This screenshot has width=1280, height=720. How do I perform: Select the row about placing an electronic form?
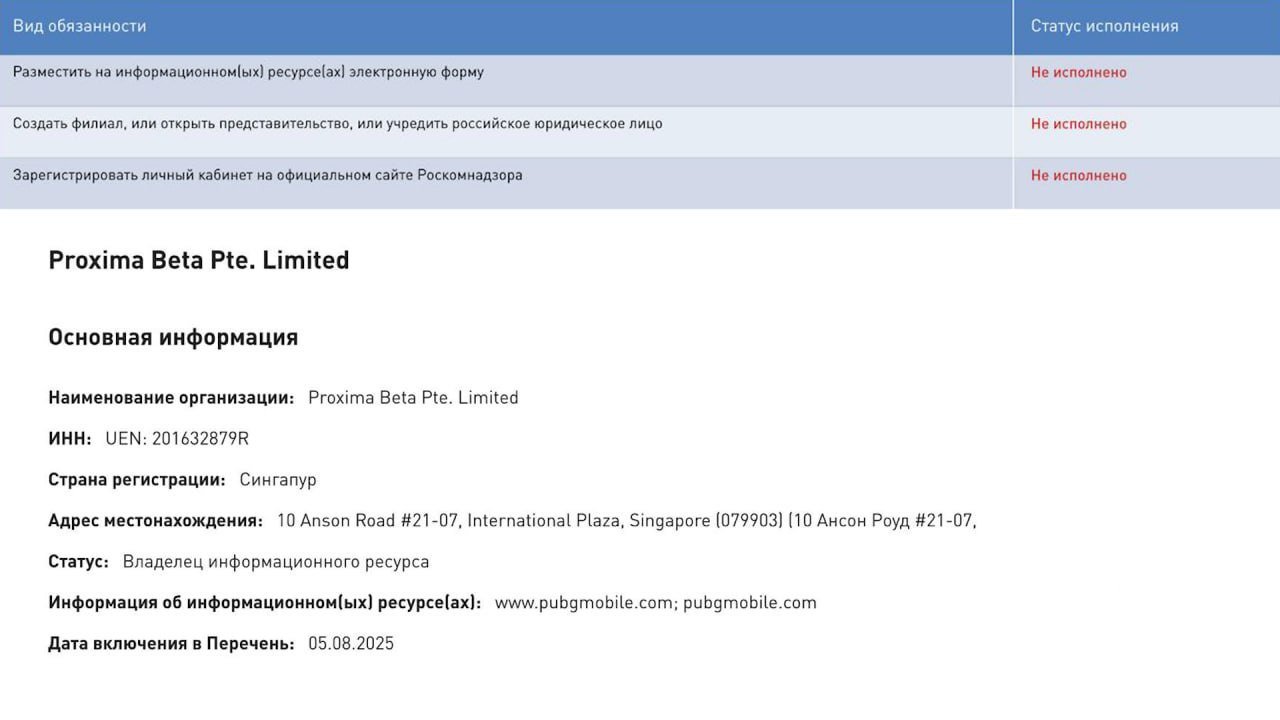[x=248, y=72]
